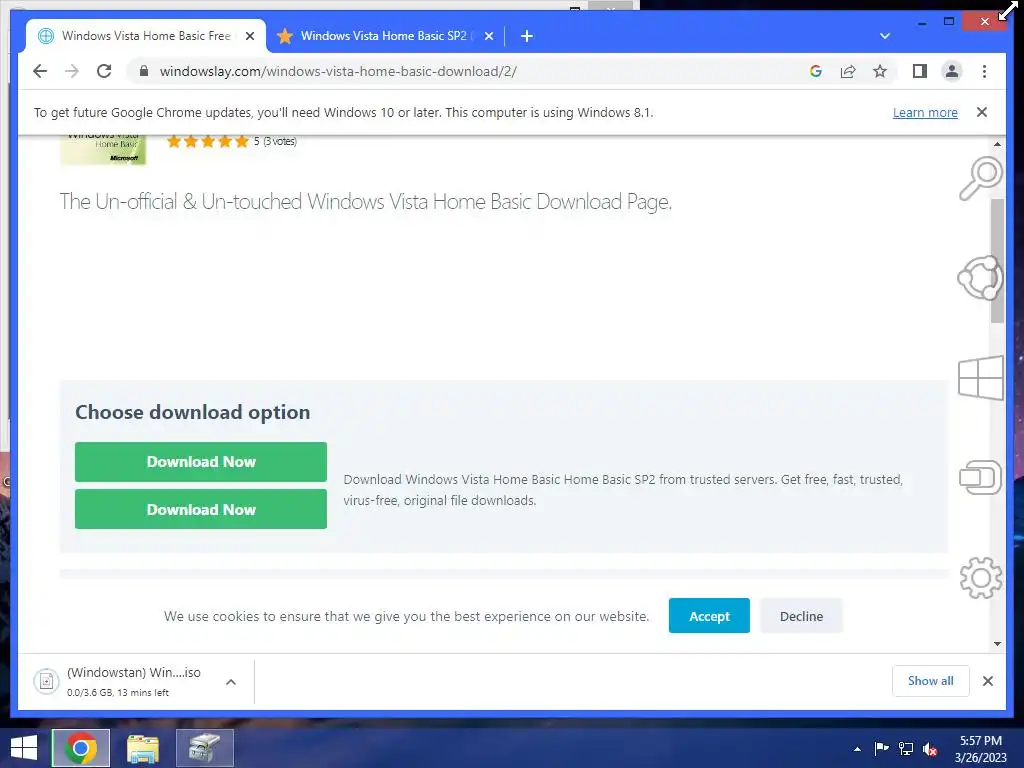
Task: Open the Settings charm gear
Action: point(980,577)
